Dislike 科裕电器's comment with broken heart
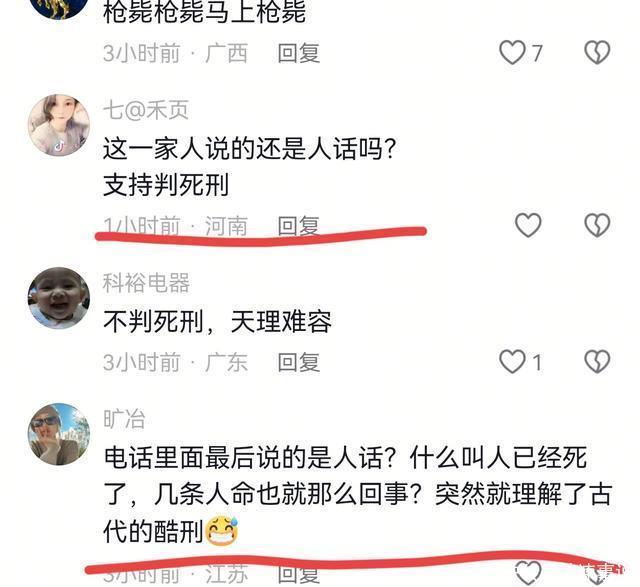This screenshot has height=587, width=640. 597,362
